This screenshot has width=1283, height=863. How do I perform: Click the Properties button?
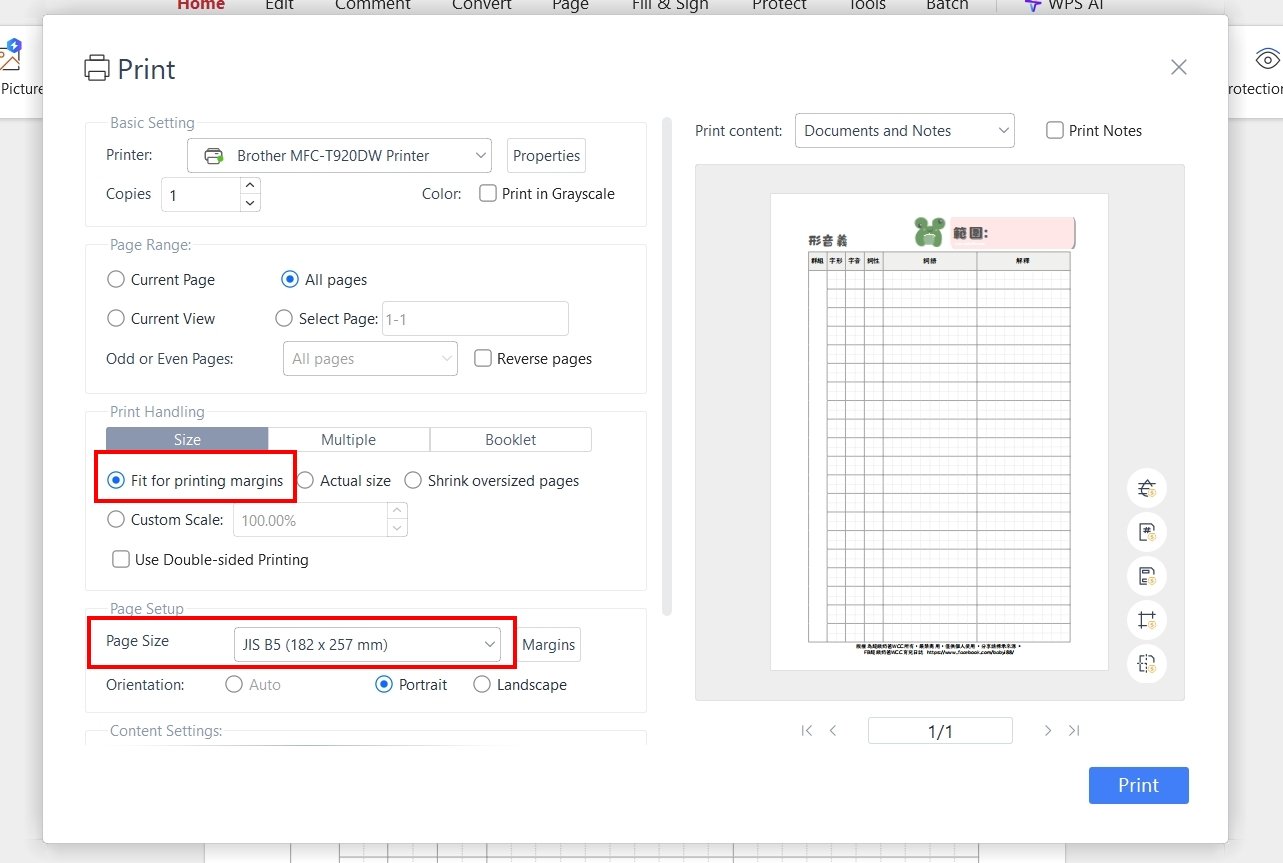[x=546, y=156]
